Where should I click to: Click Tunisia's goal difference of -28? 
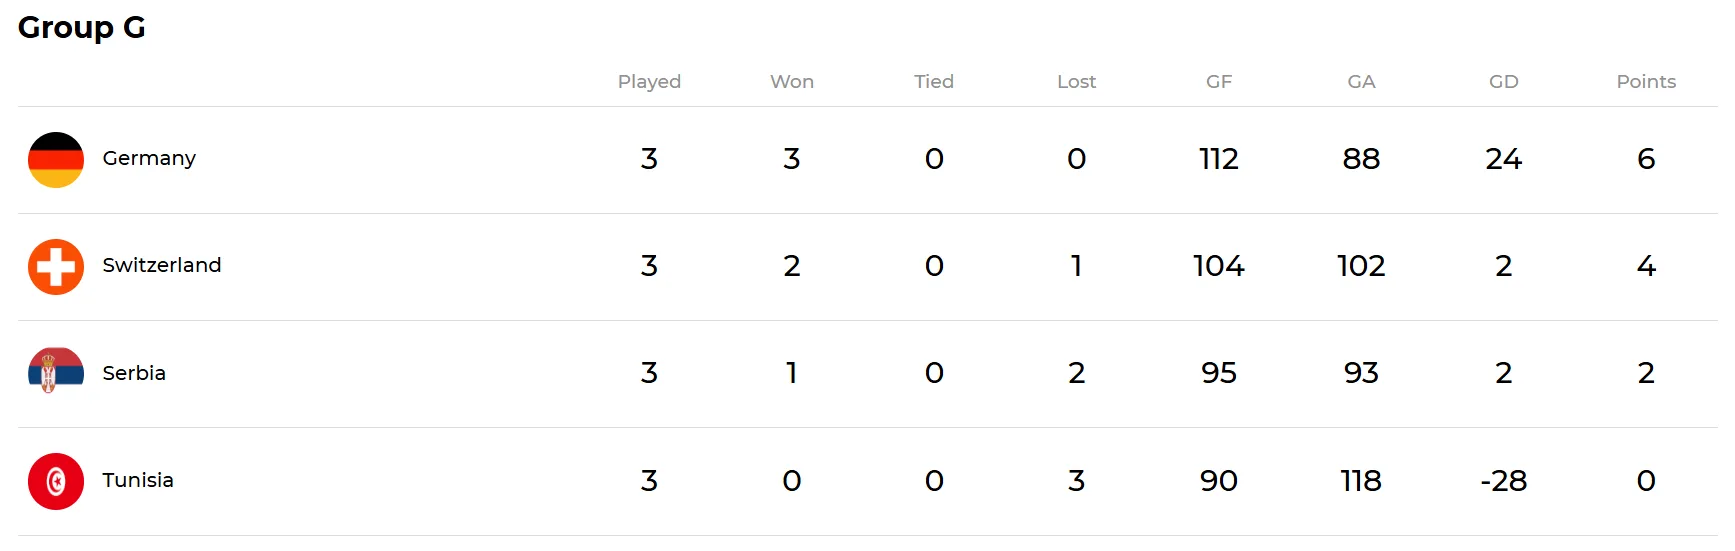(1503, 481)
